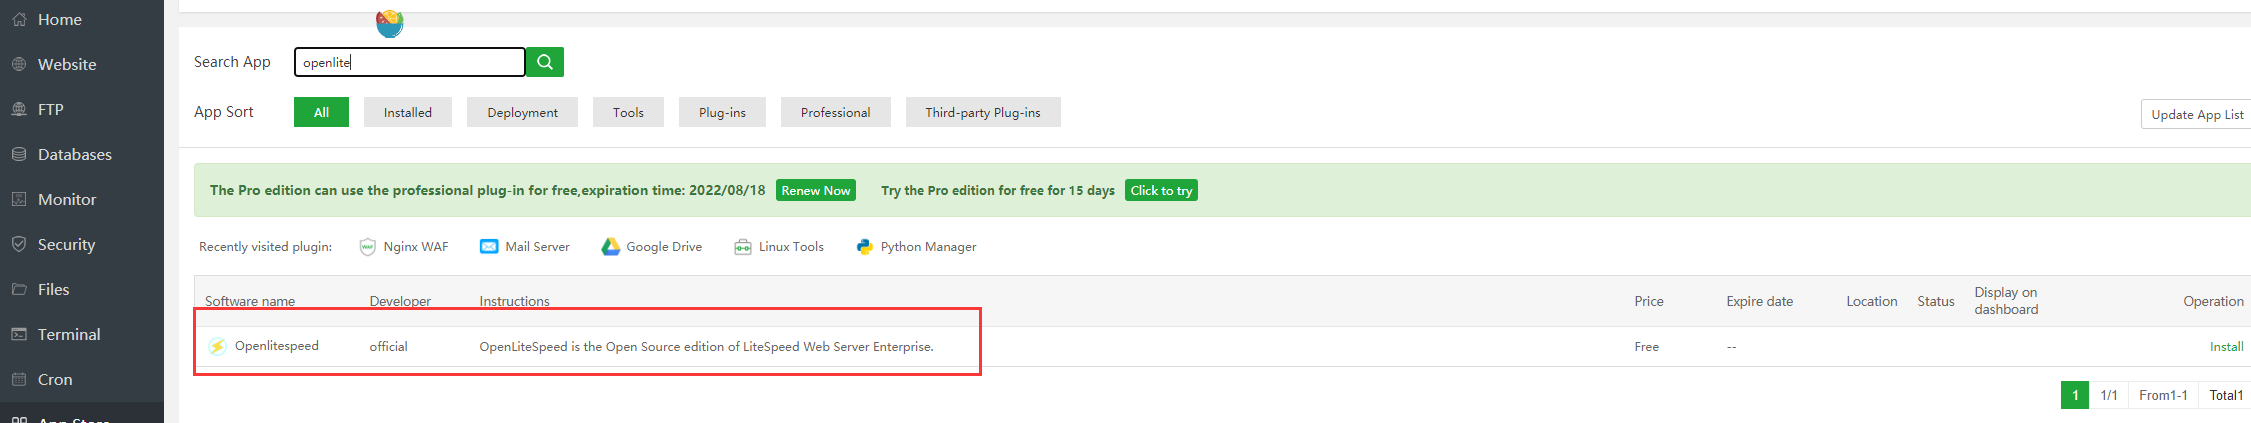Go to Databases in the sidebar
The width and height of the screenshot is (2251, 423).
click(x=74, y=155)
